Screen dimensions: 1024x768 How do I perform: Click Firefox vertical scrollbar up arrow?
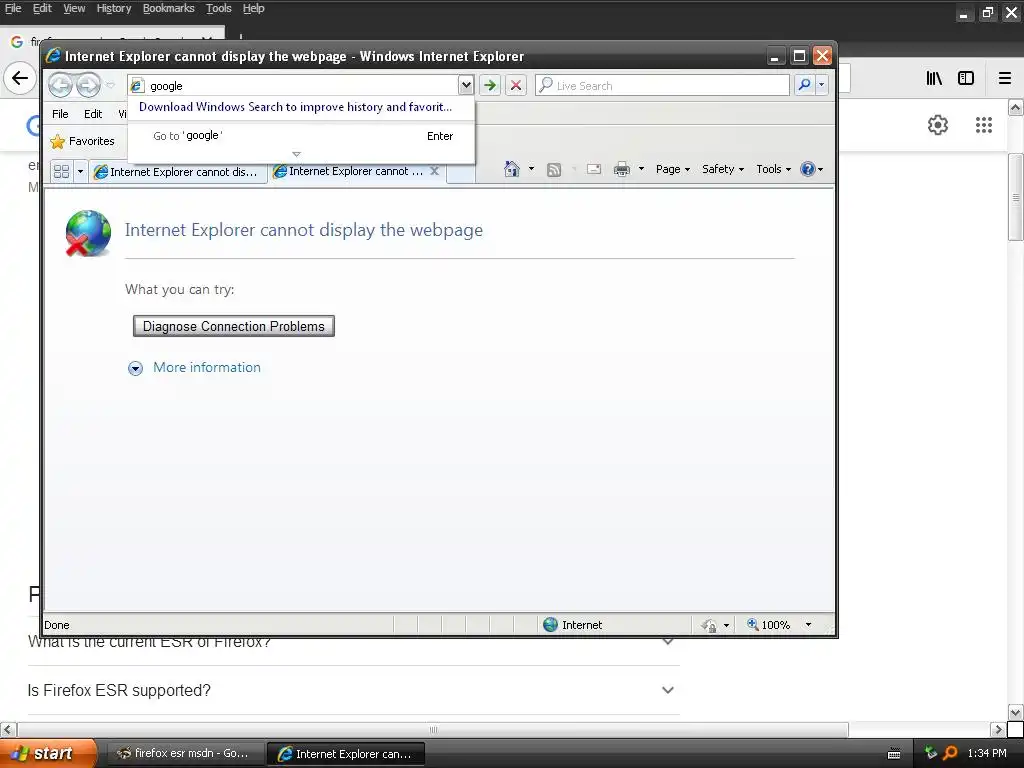pyautogui.click(x=1016, y=107)
